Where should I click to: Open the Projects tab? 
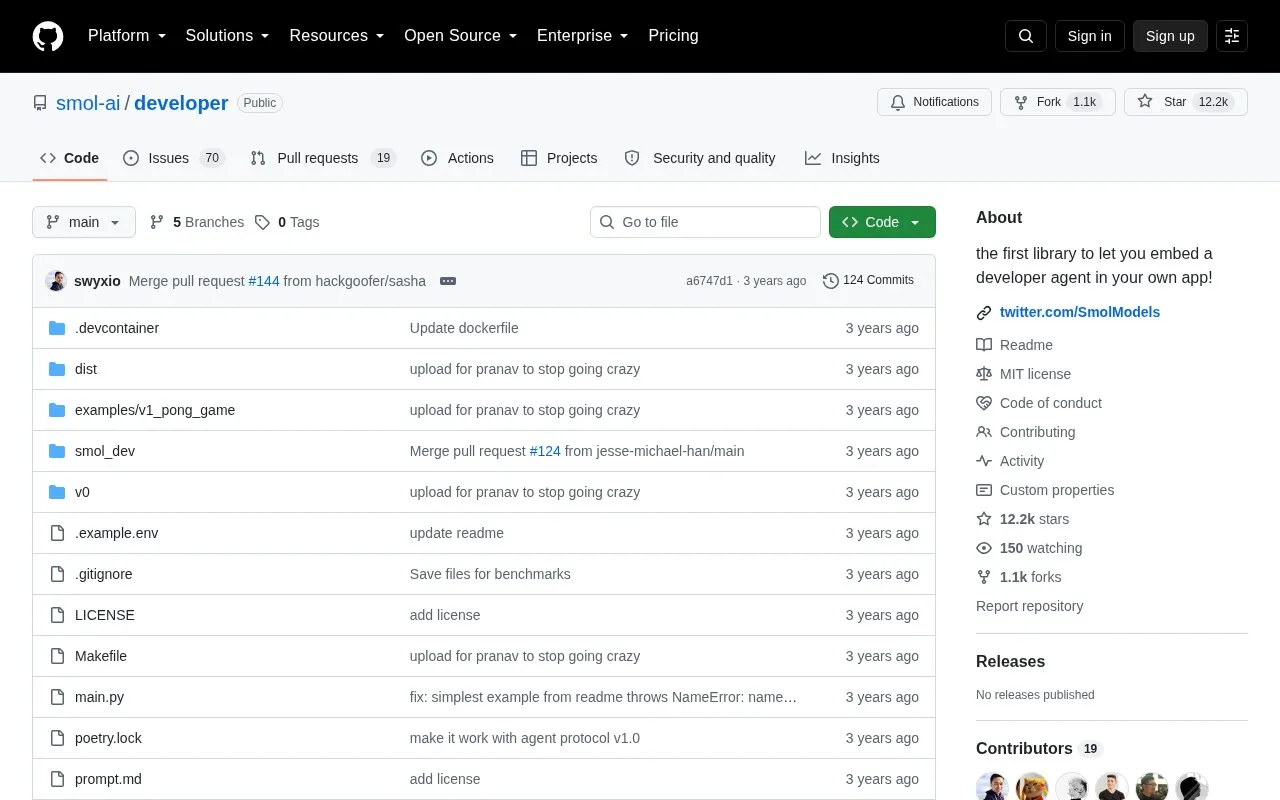[x=559, y=158]
